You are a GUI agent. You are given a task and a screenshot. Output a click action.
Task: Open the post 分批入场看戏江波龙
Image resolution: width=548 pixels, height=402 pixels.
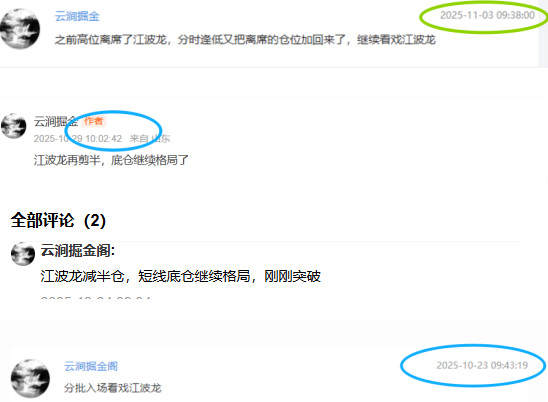click(113, 388)
